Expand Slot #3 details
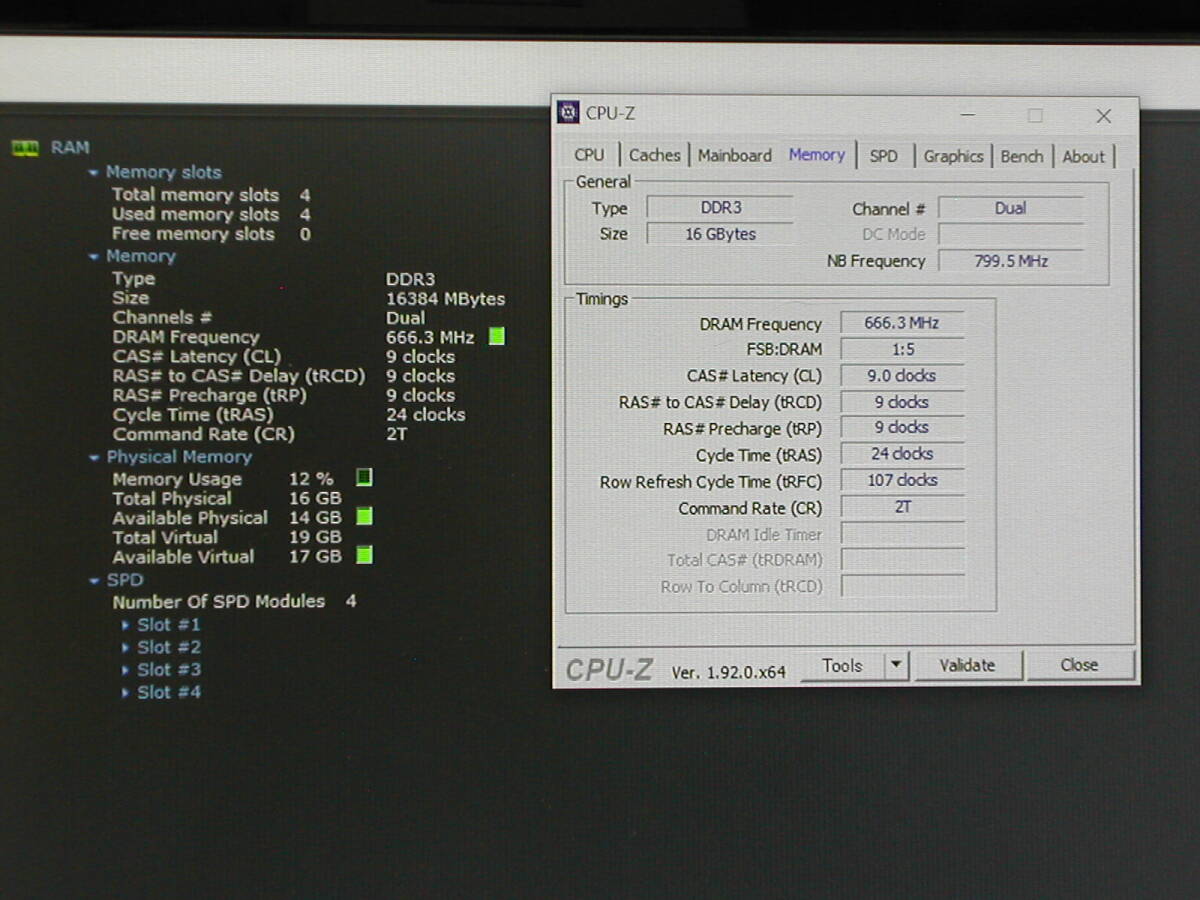Image resolution: width=1200 pixels, height=900 pixels. (125, 670)
